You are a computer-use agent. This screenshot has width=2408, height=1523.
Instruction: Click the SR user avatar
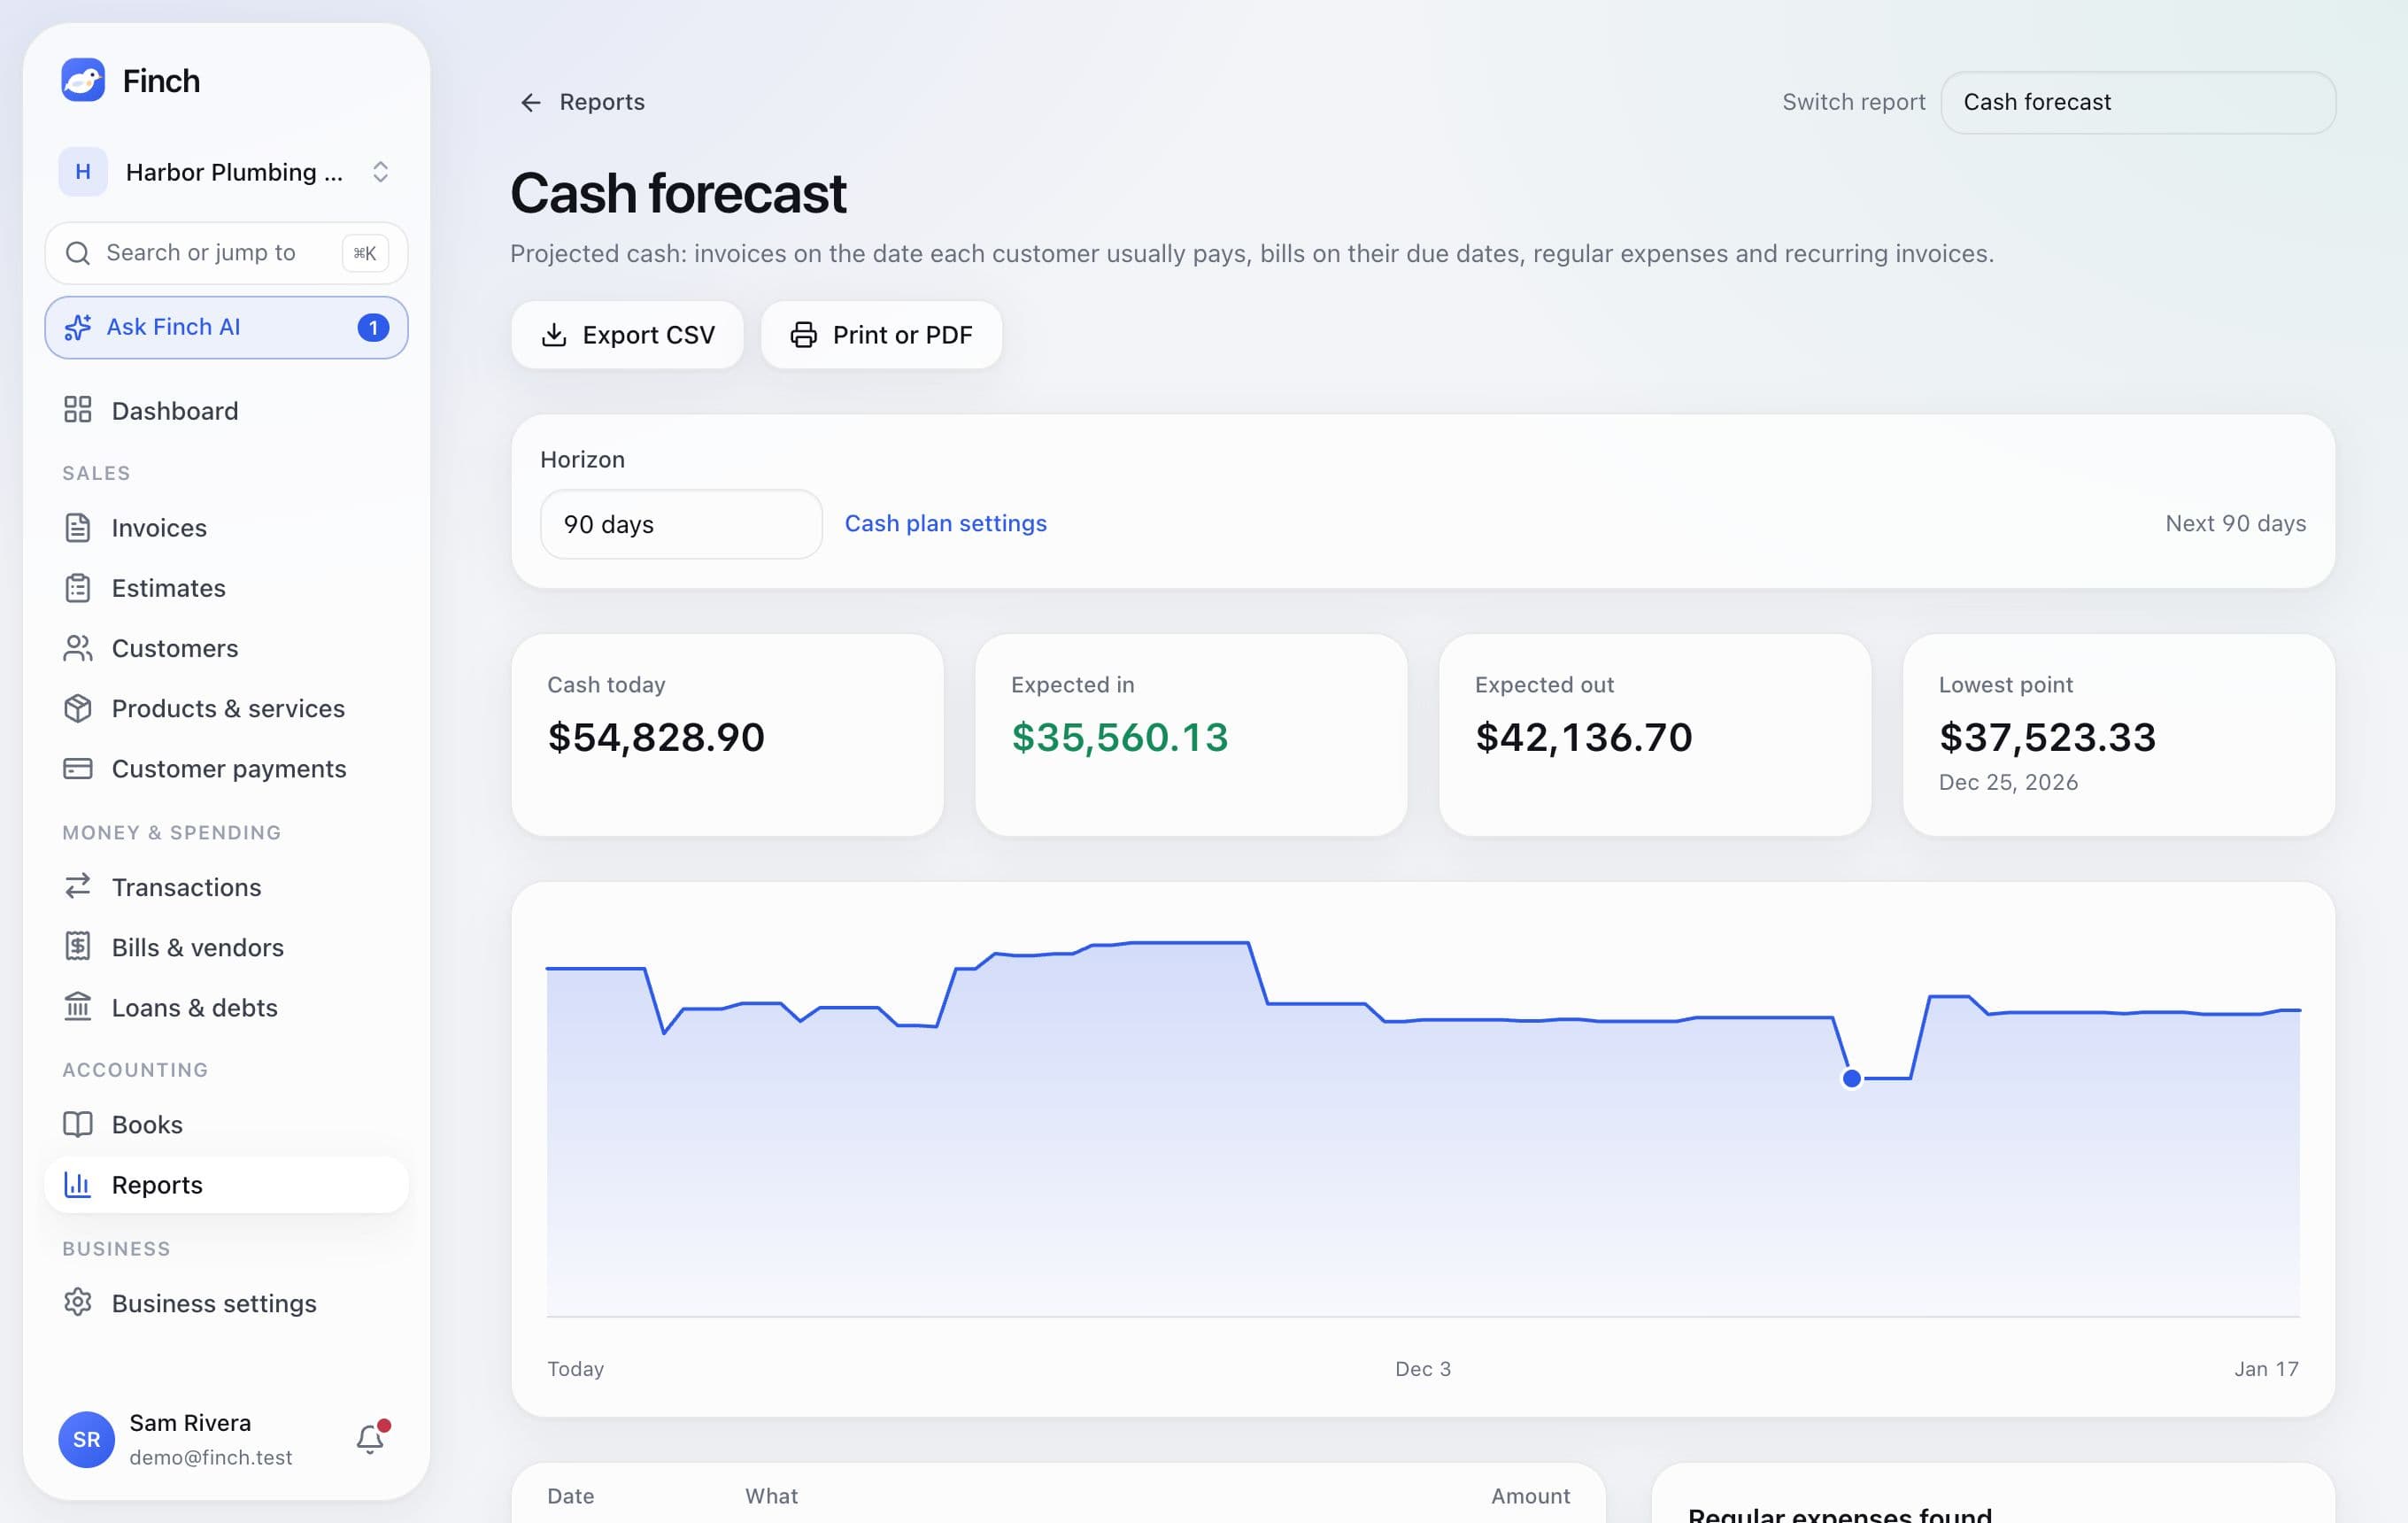click(87, 1439)
